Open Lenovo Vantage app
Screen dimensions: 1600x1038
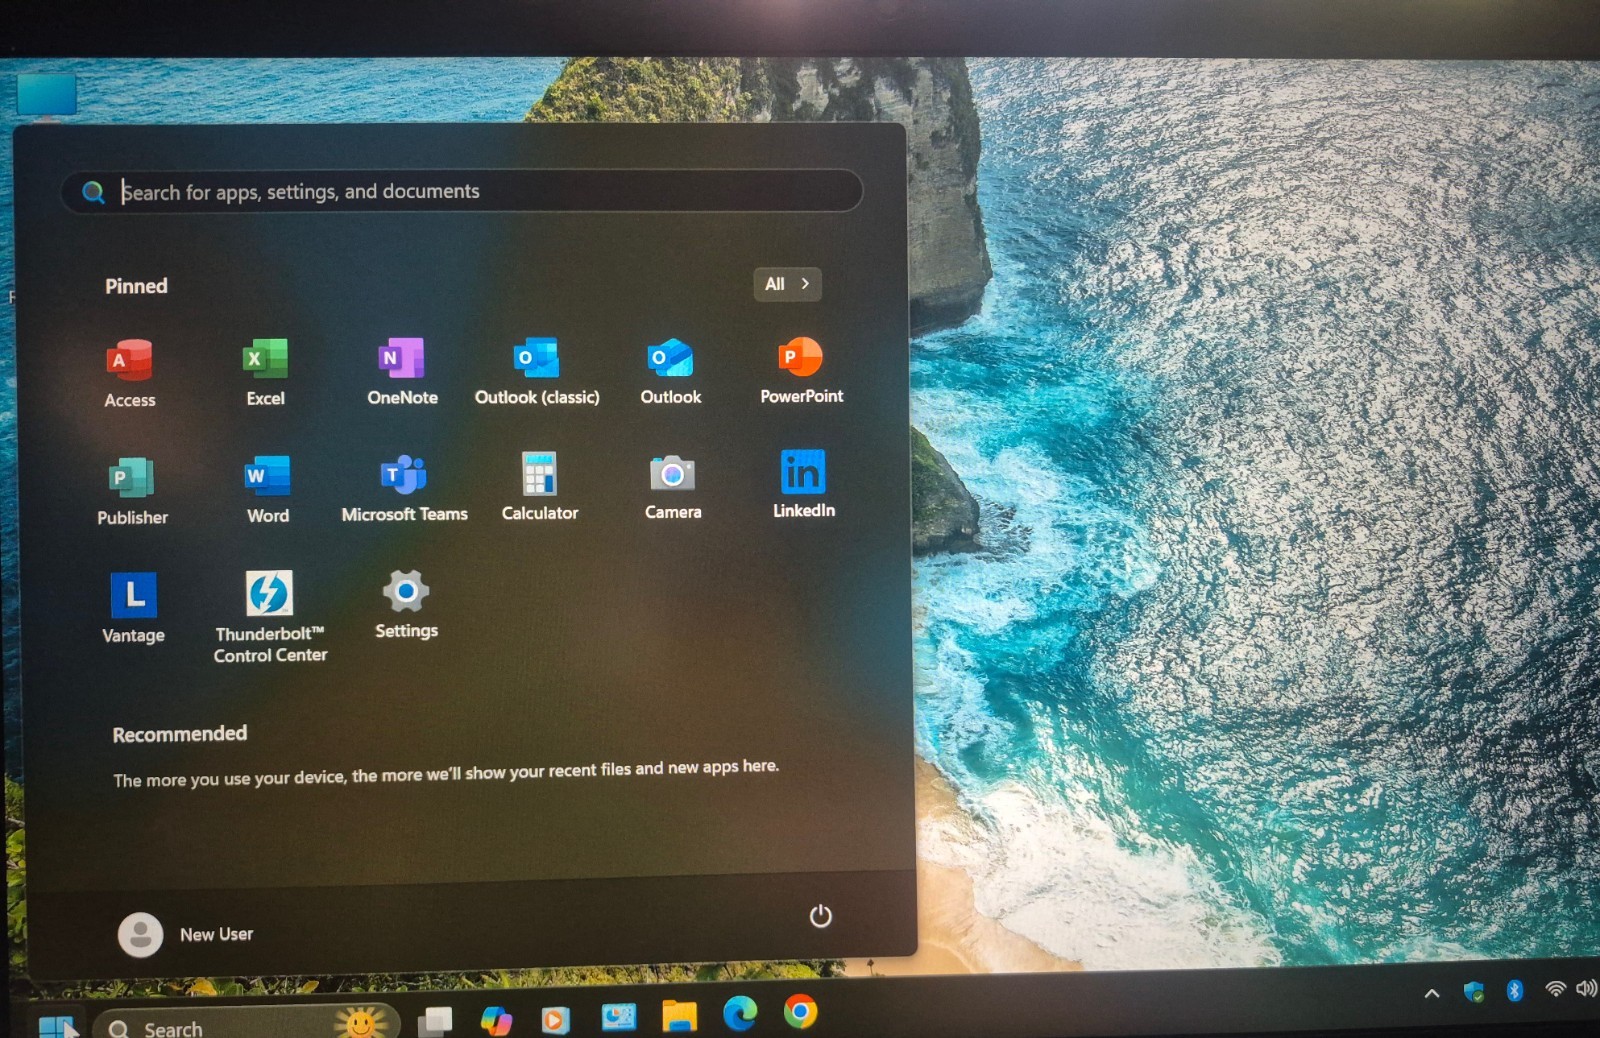[133, 608]
